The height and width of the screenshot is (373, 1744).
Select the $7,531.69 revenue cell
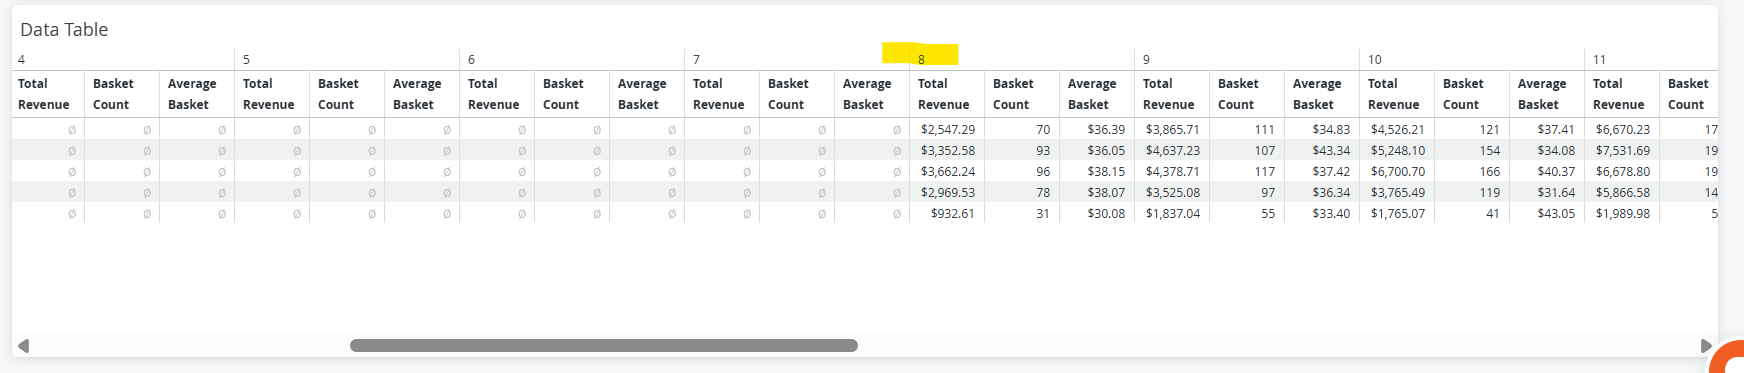click(1622, 150)
